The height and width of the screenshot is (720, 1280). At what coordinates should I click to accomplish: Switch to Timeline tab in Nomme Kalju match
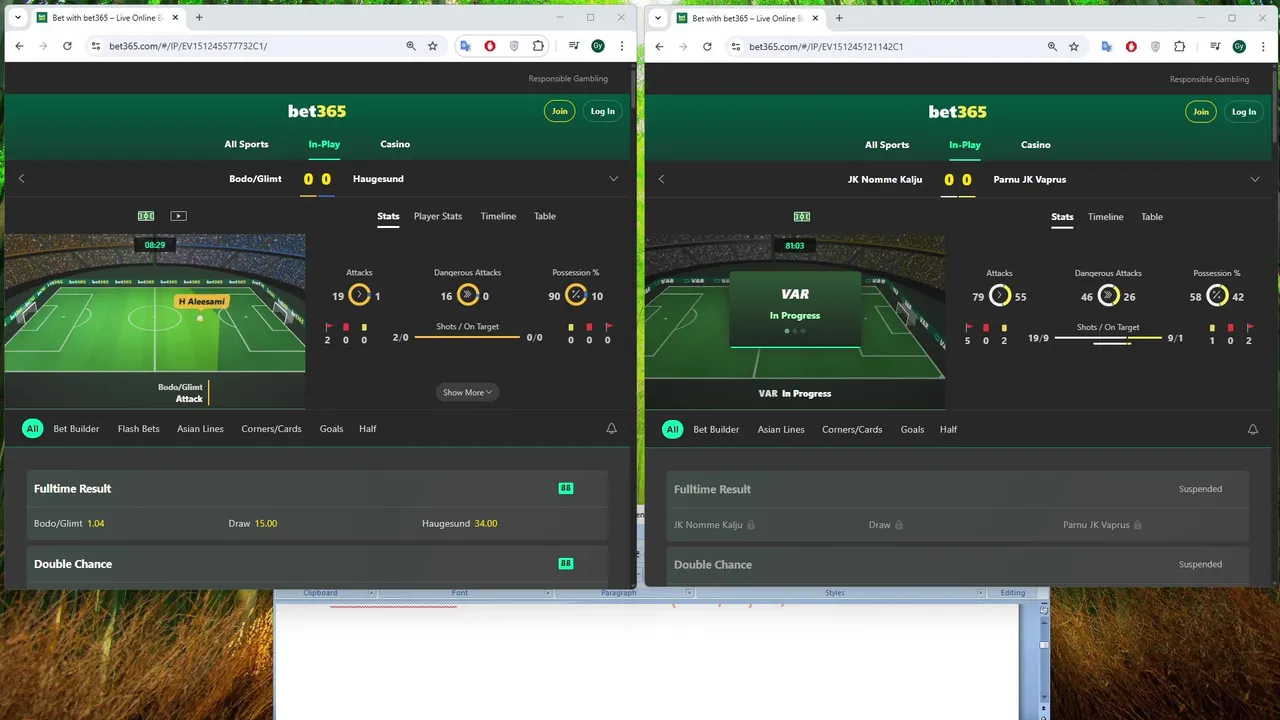click(1106, 217)
